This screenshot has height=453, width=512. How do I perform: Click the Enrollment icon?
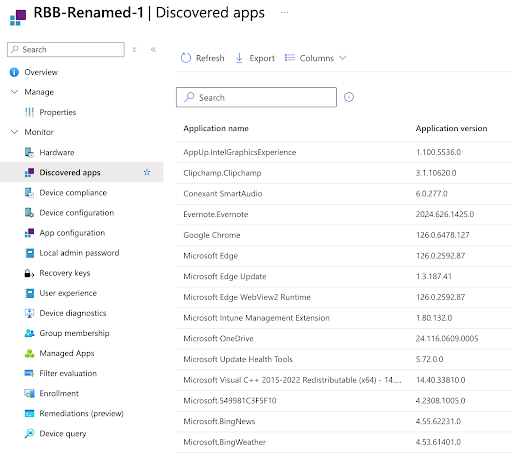(29, 393)
